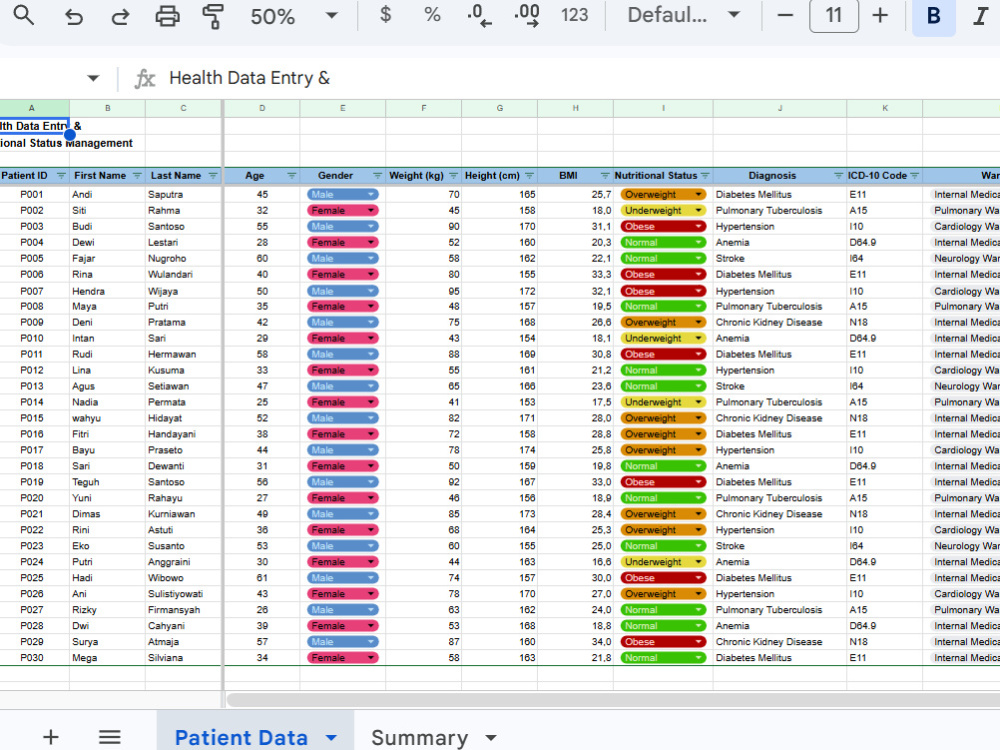Switch to the Summary tab
Screen dimensions: 1000x750
point(420,737)
